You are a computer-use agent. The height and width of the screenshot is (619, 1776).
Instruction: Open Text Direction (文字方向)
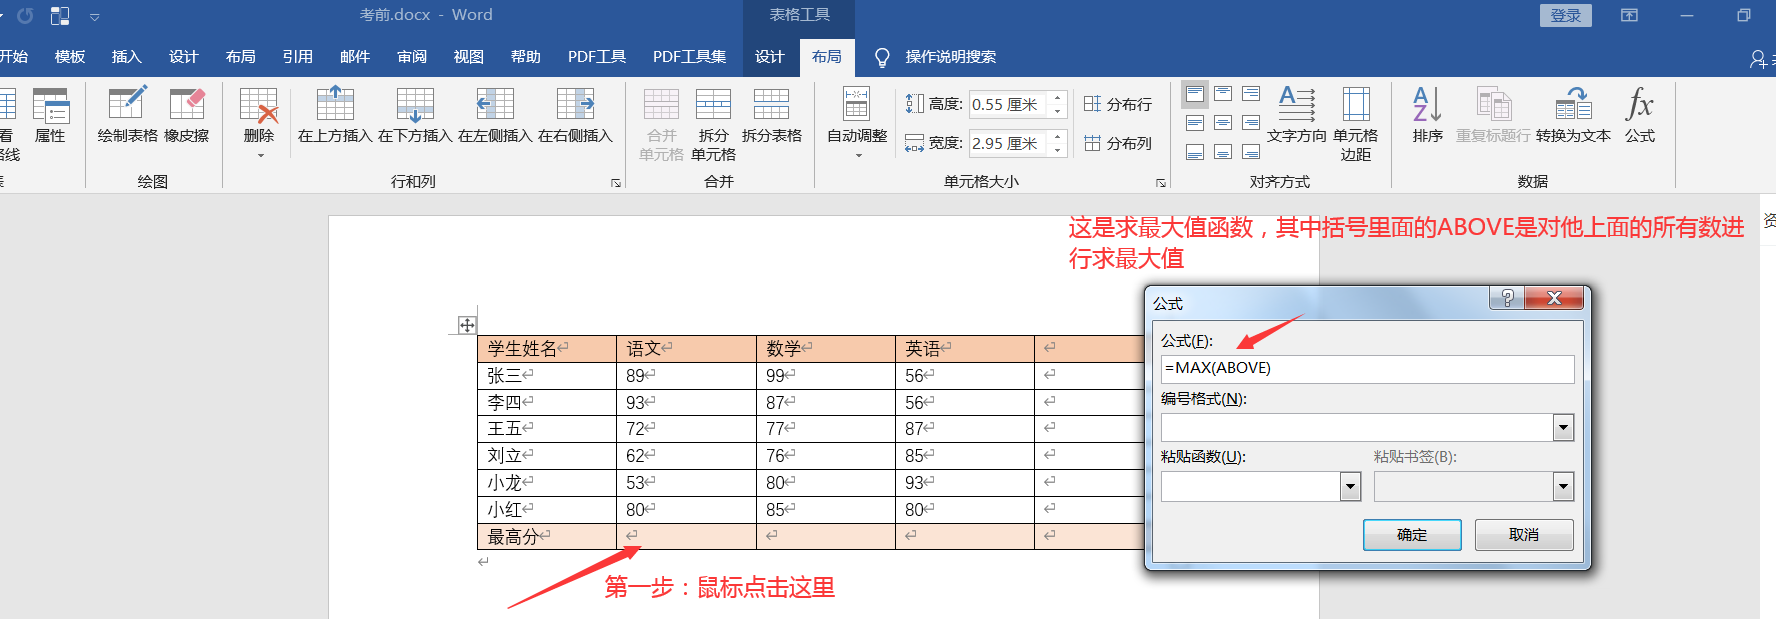pos(1297,116)
